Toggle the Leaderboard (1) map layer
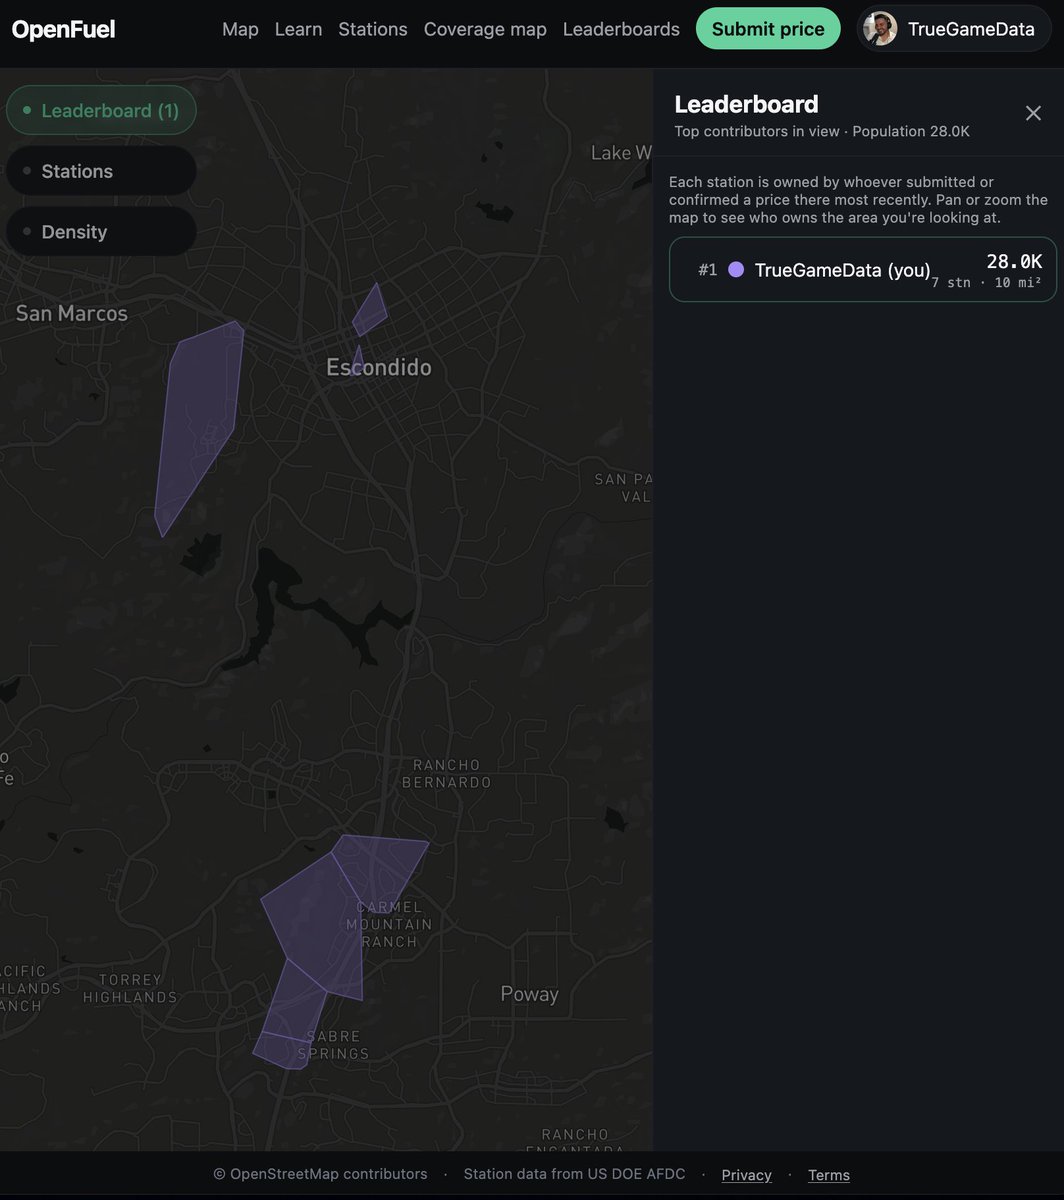This screenshot has width=1064, height=1200. (101, 110)
